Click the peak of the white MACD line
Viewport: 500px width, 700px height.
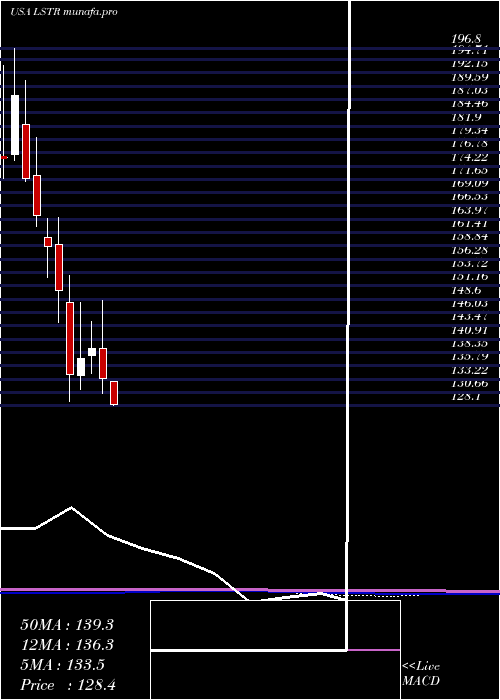point(71,507)
